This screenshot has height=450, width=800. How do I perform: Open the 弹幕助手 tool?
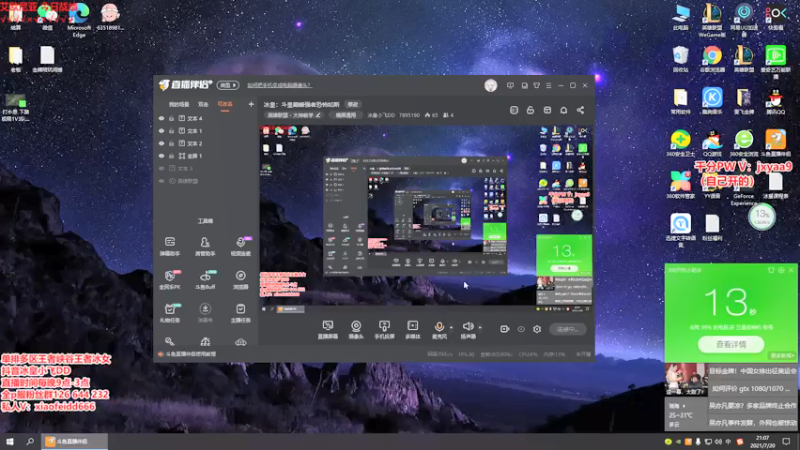coord(170,246)
